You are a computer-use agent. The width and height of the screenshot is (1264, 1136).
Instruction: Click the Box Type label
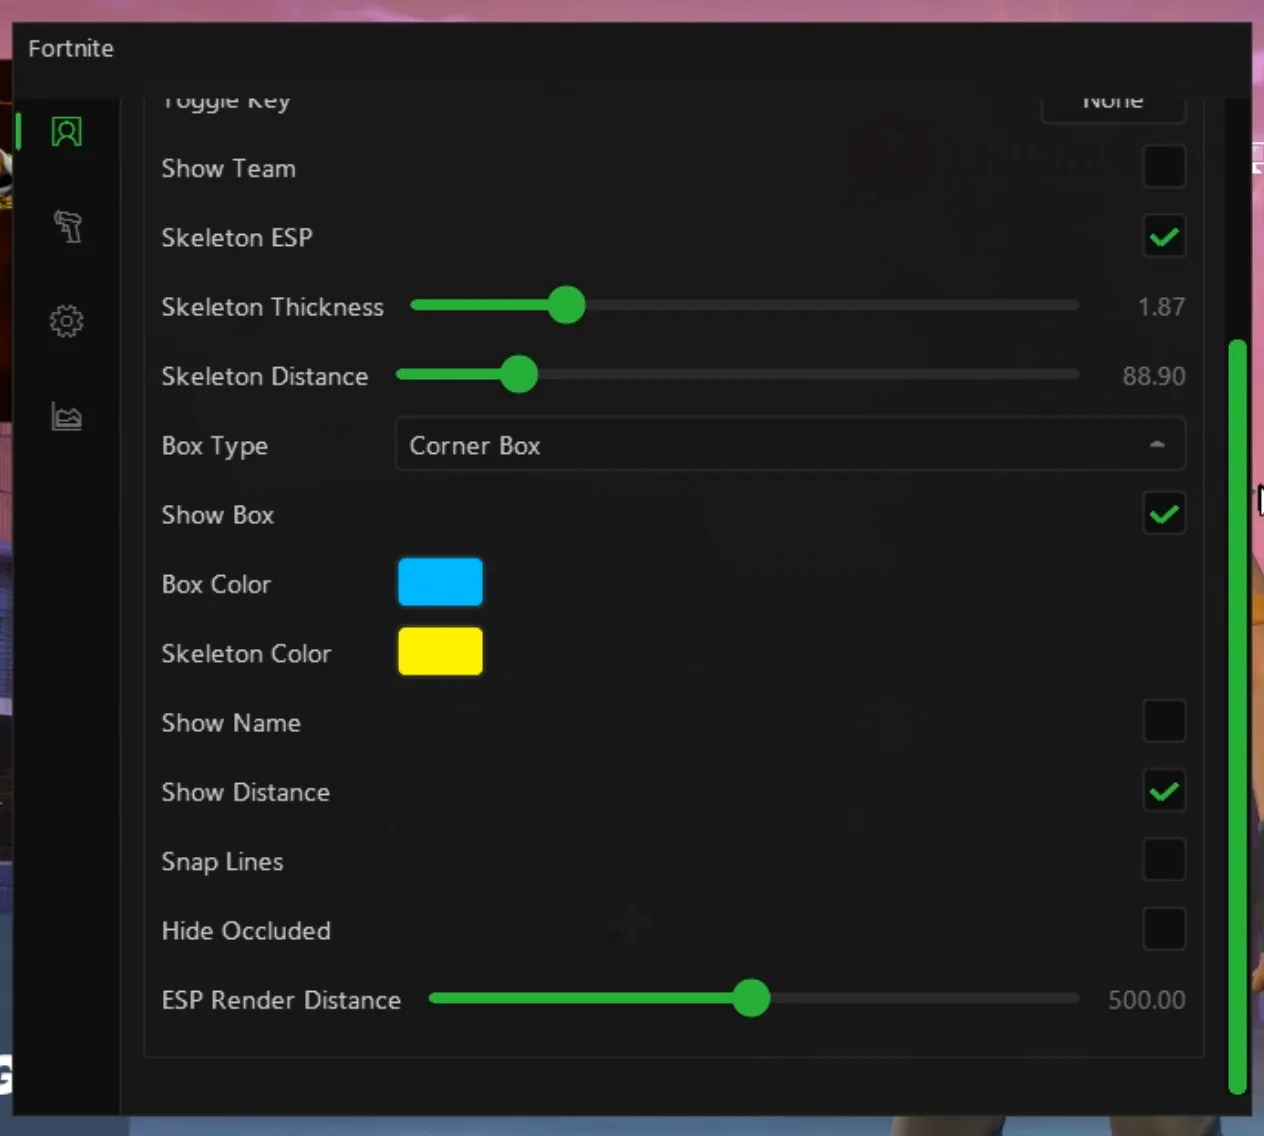[x=214, y=446]
